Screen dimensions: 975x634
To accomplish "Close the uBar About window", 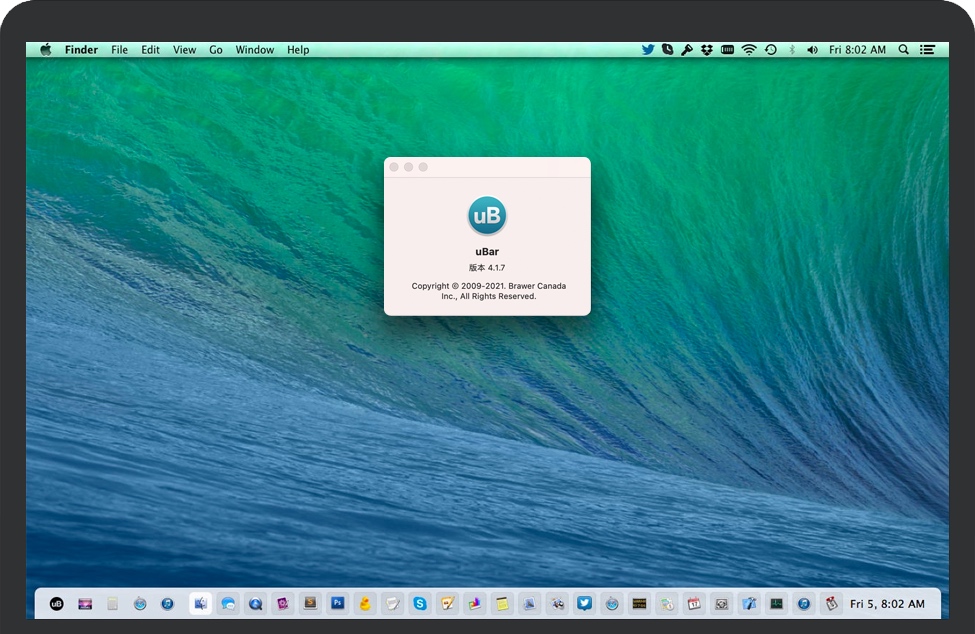I will pyautogui.click(x=395, y=167).
